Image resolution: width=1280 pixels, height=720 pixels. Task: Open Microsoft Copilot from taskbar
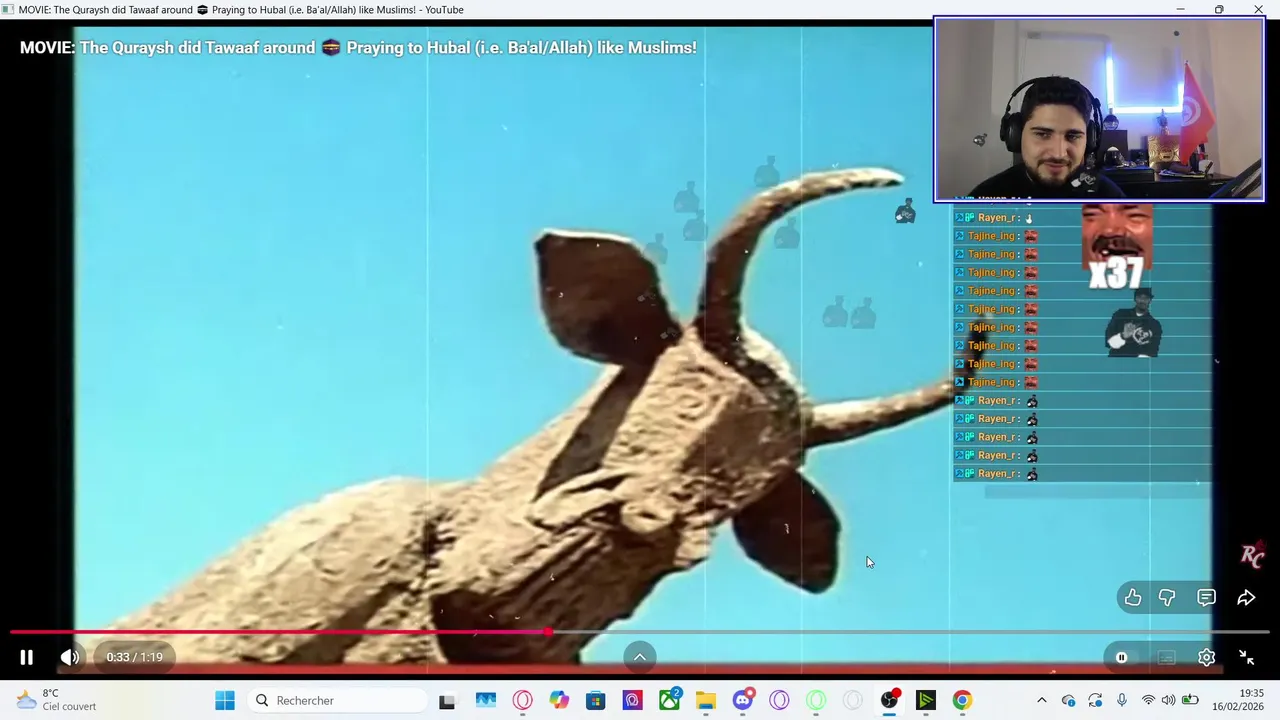559,700
